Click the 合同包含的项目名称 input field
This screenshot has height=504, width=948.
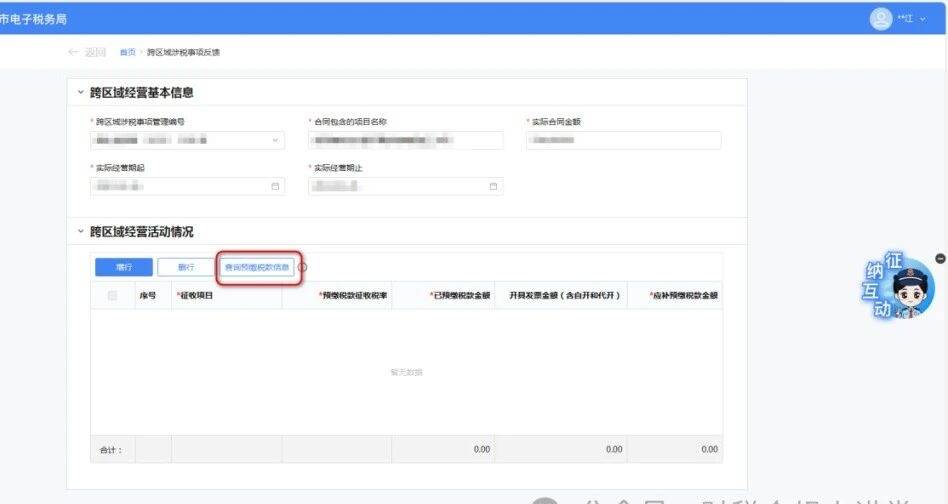[405, 140]
